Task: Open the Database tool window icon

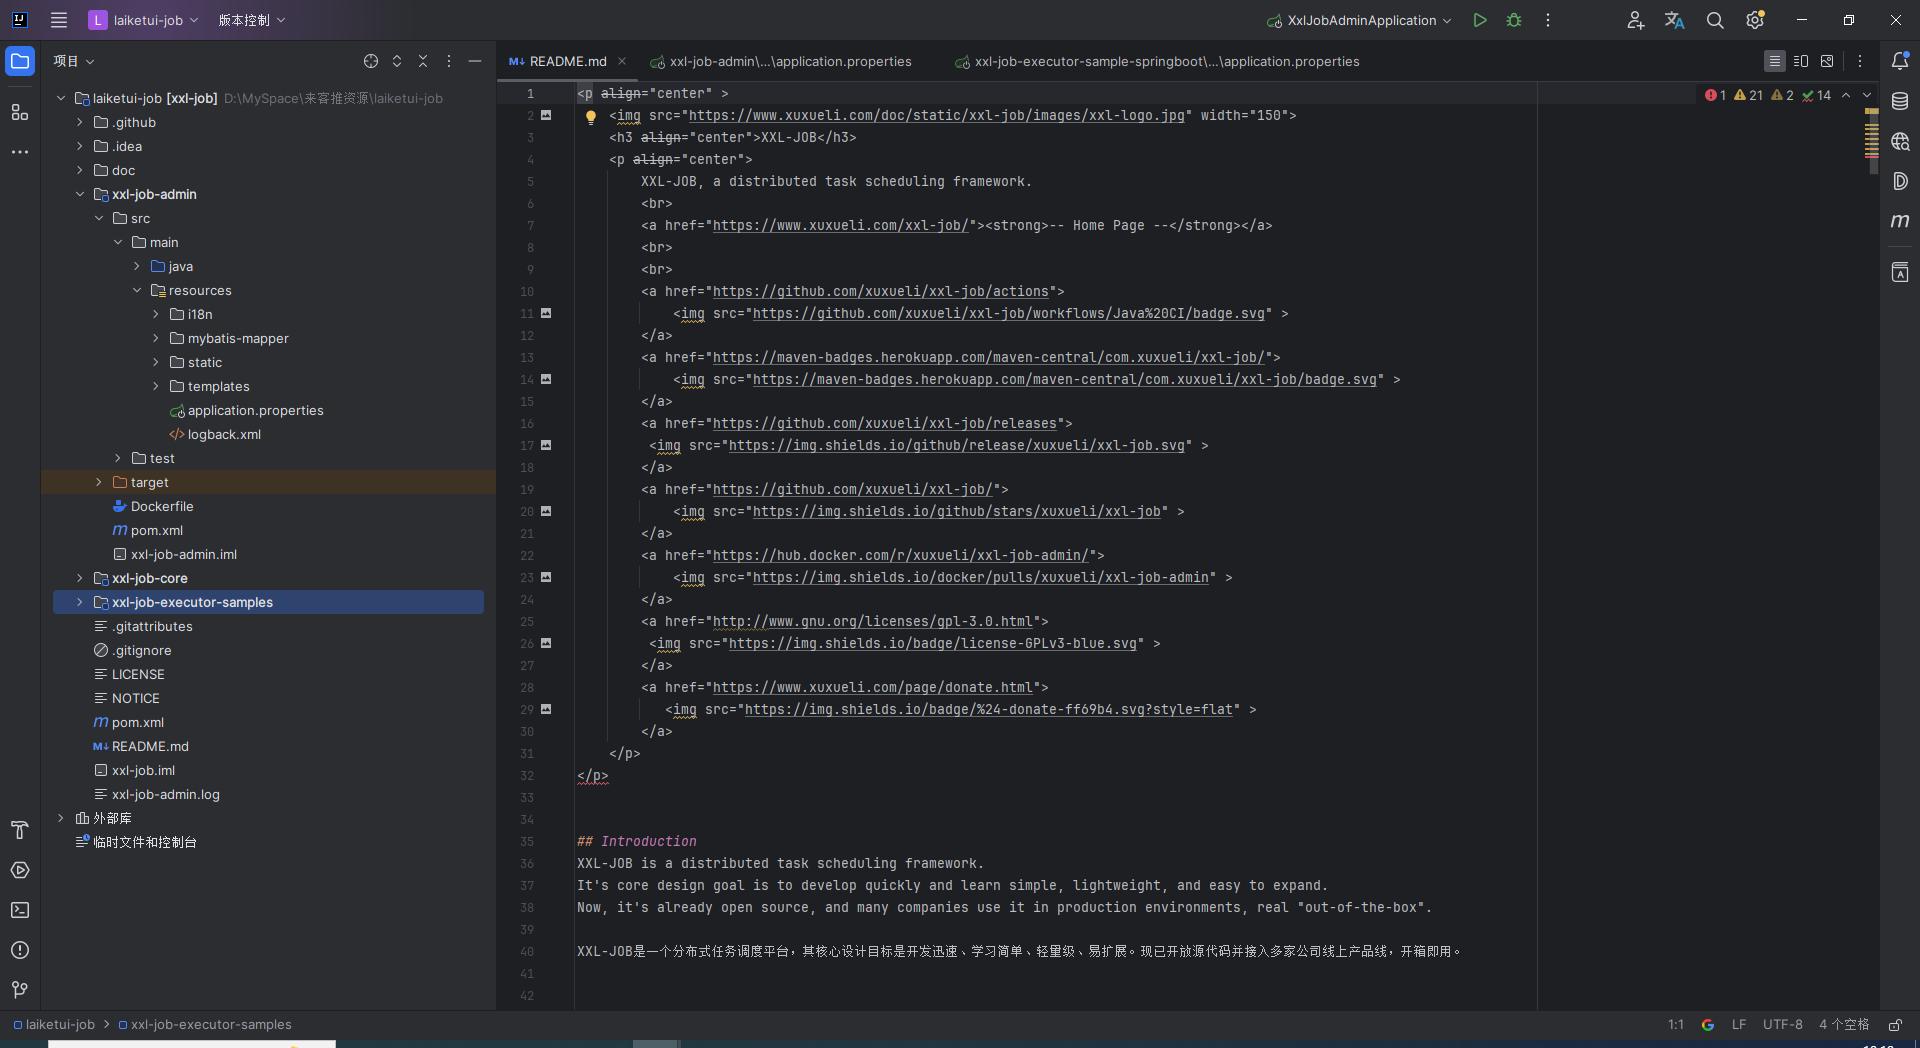Action: [x=1900, y=101]
